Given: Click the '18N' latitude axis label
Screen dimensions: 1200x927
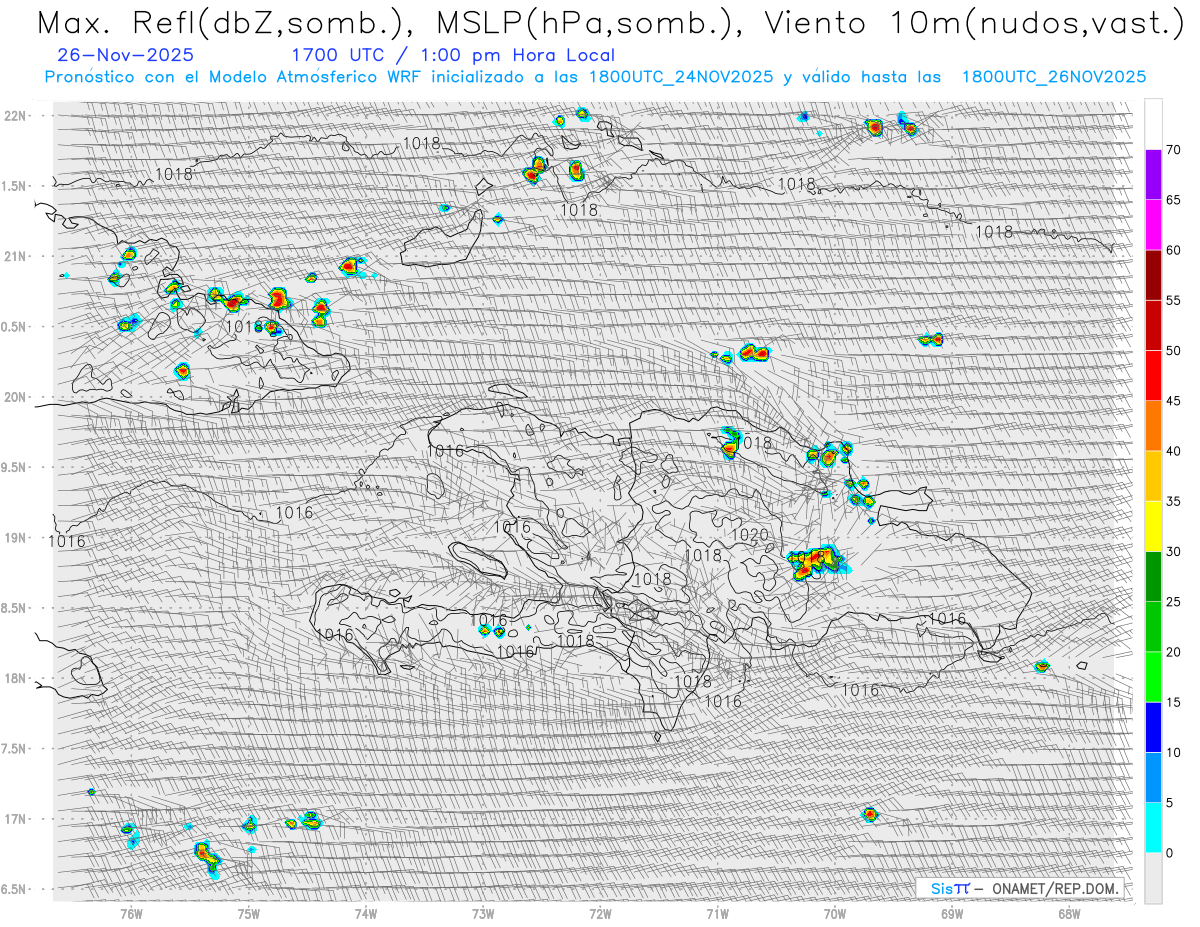Looking at the screenshot, I should pos(16,678).
